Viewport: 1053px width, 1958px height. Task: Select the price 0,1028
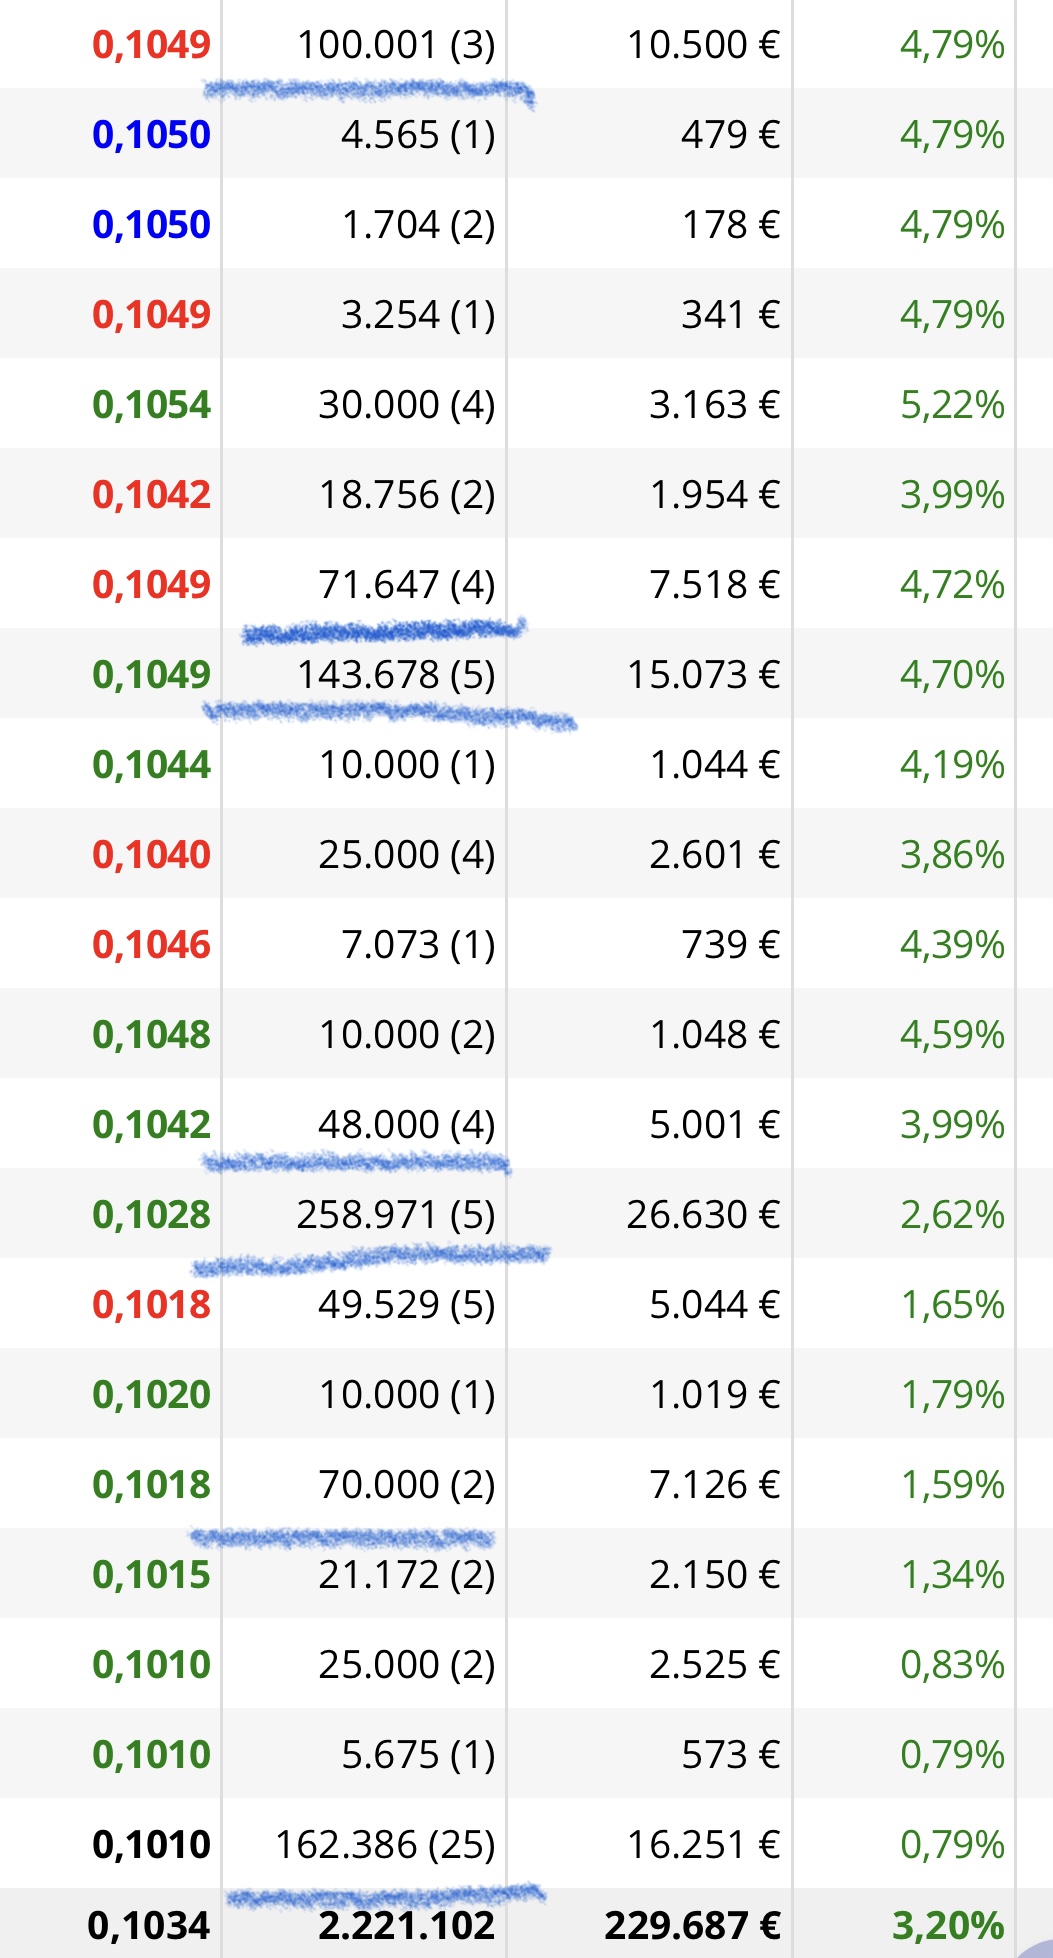pyautogui.click(x=151, y=1215)
